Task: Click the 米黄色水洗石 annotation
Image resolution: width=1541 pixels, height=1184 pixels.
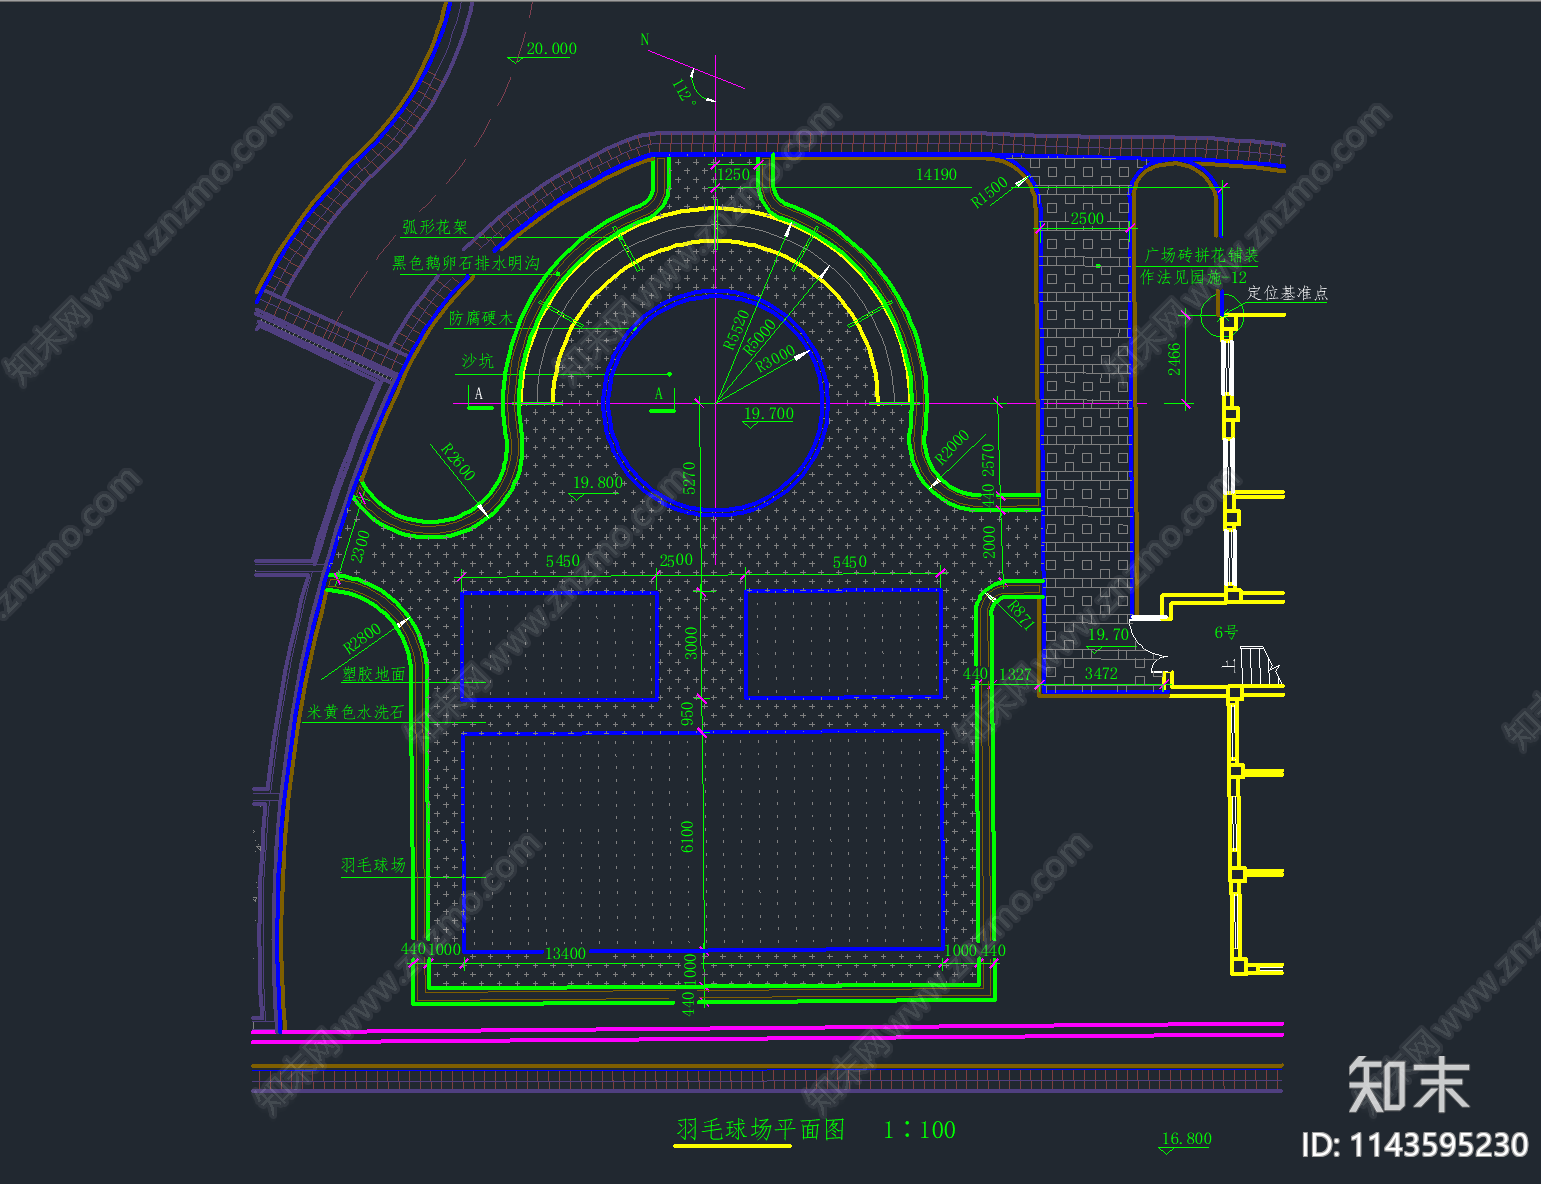Action: point(355,712)
